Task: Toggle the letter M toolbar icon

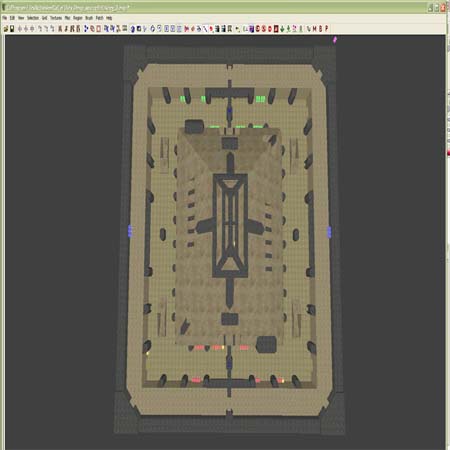Action: 314,29
